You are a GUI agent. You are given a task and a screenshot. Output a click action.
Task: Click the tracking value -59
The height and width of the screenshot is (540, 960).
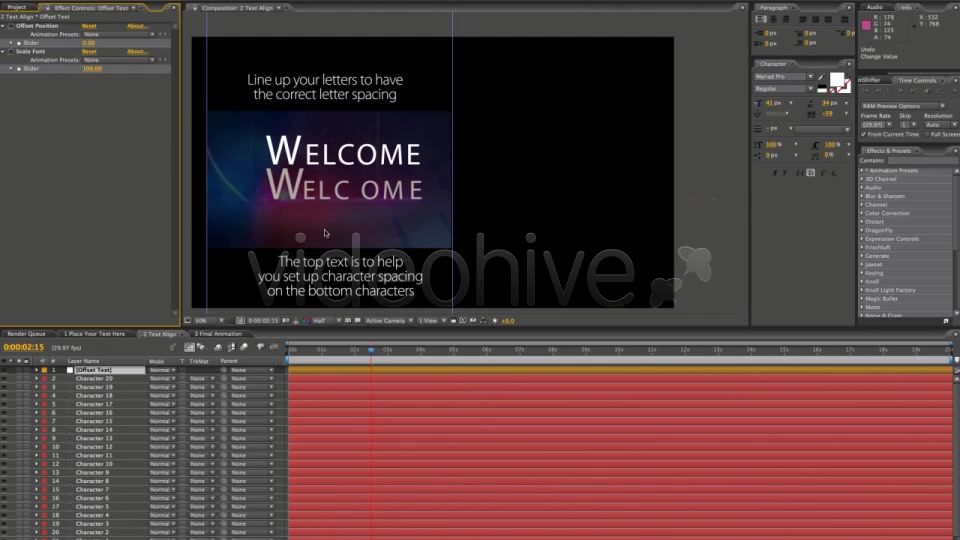coord(828,114)
